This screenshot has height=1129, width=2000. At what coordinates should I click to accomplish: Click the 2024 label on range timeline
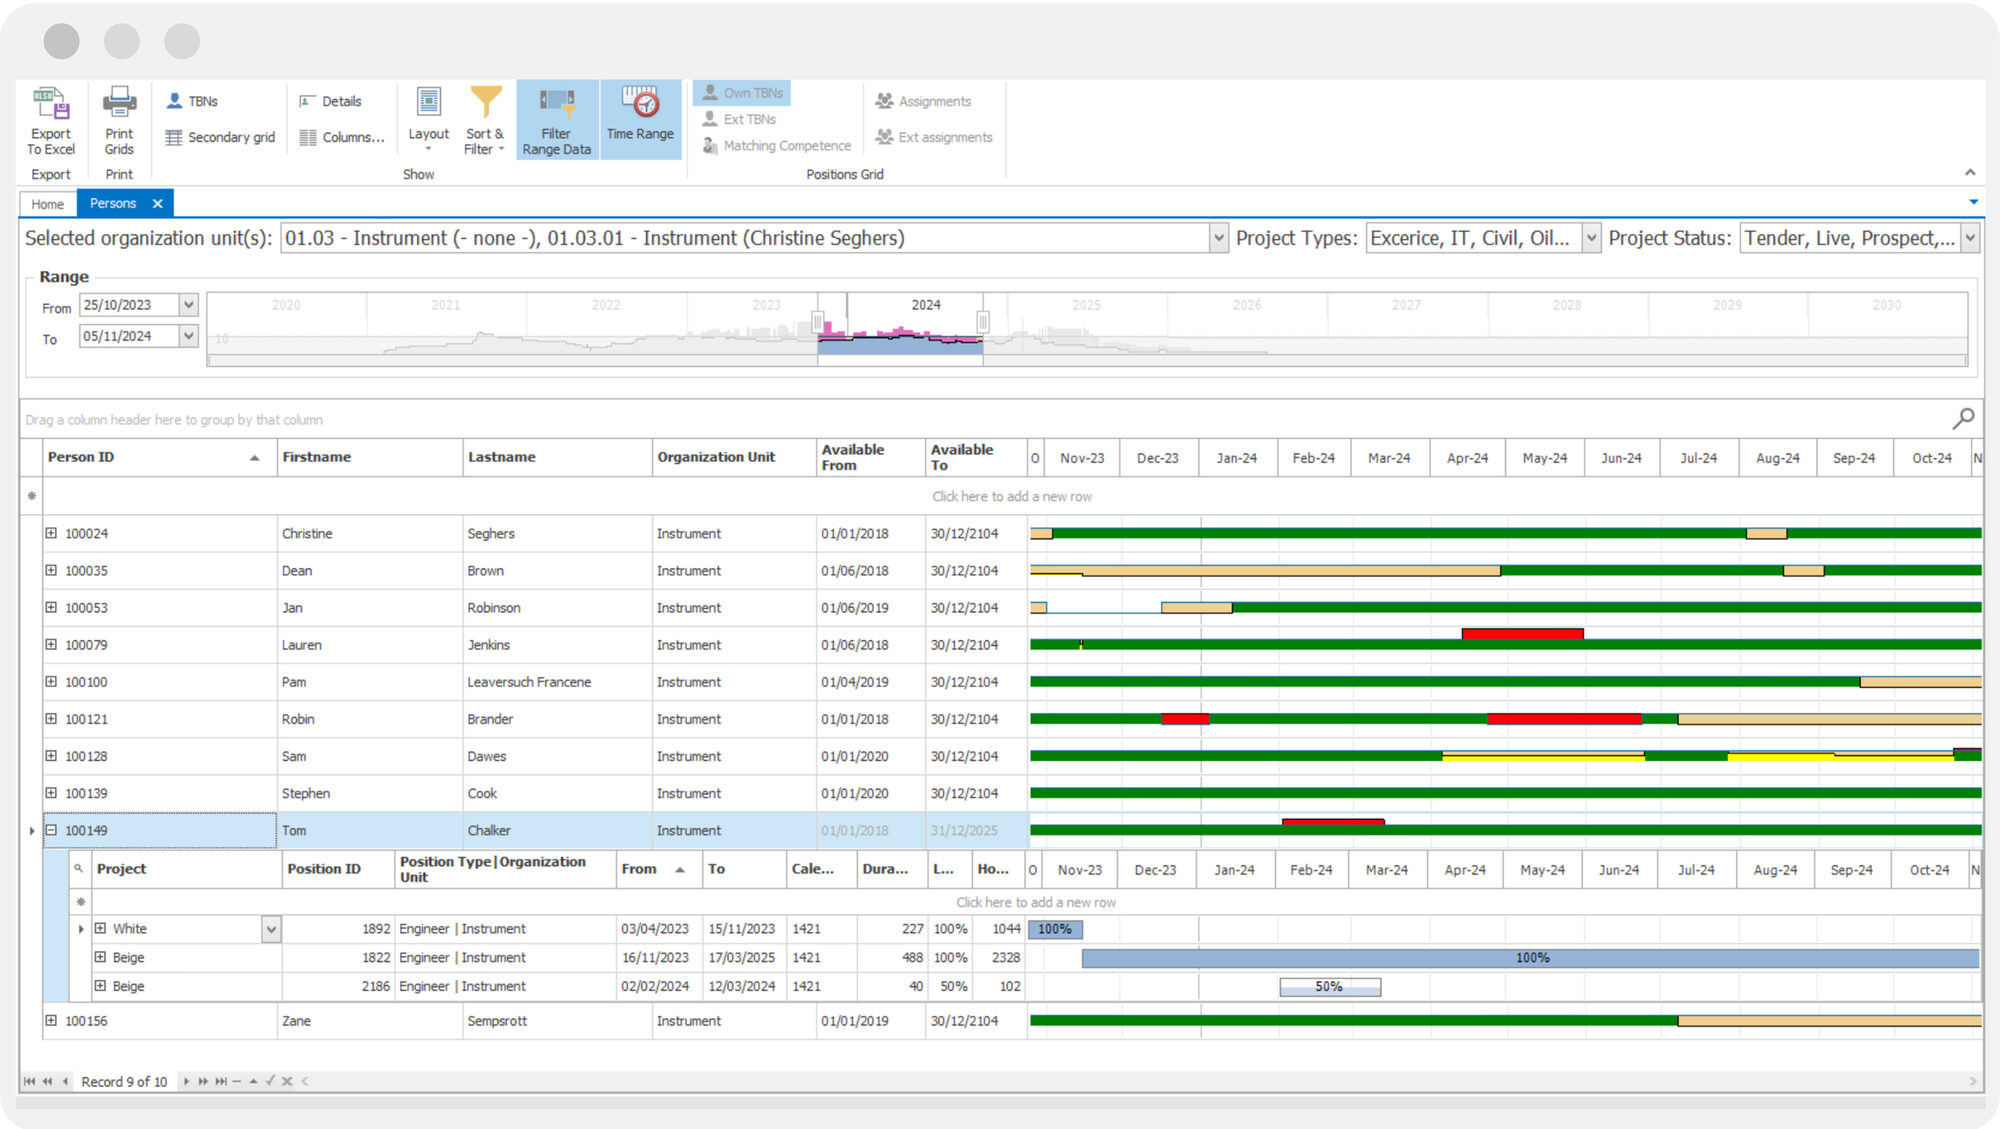[x=926, y=305]
